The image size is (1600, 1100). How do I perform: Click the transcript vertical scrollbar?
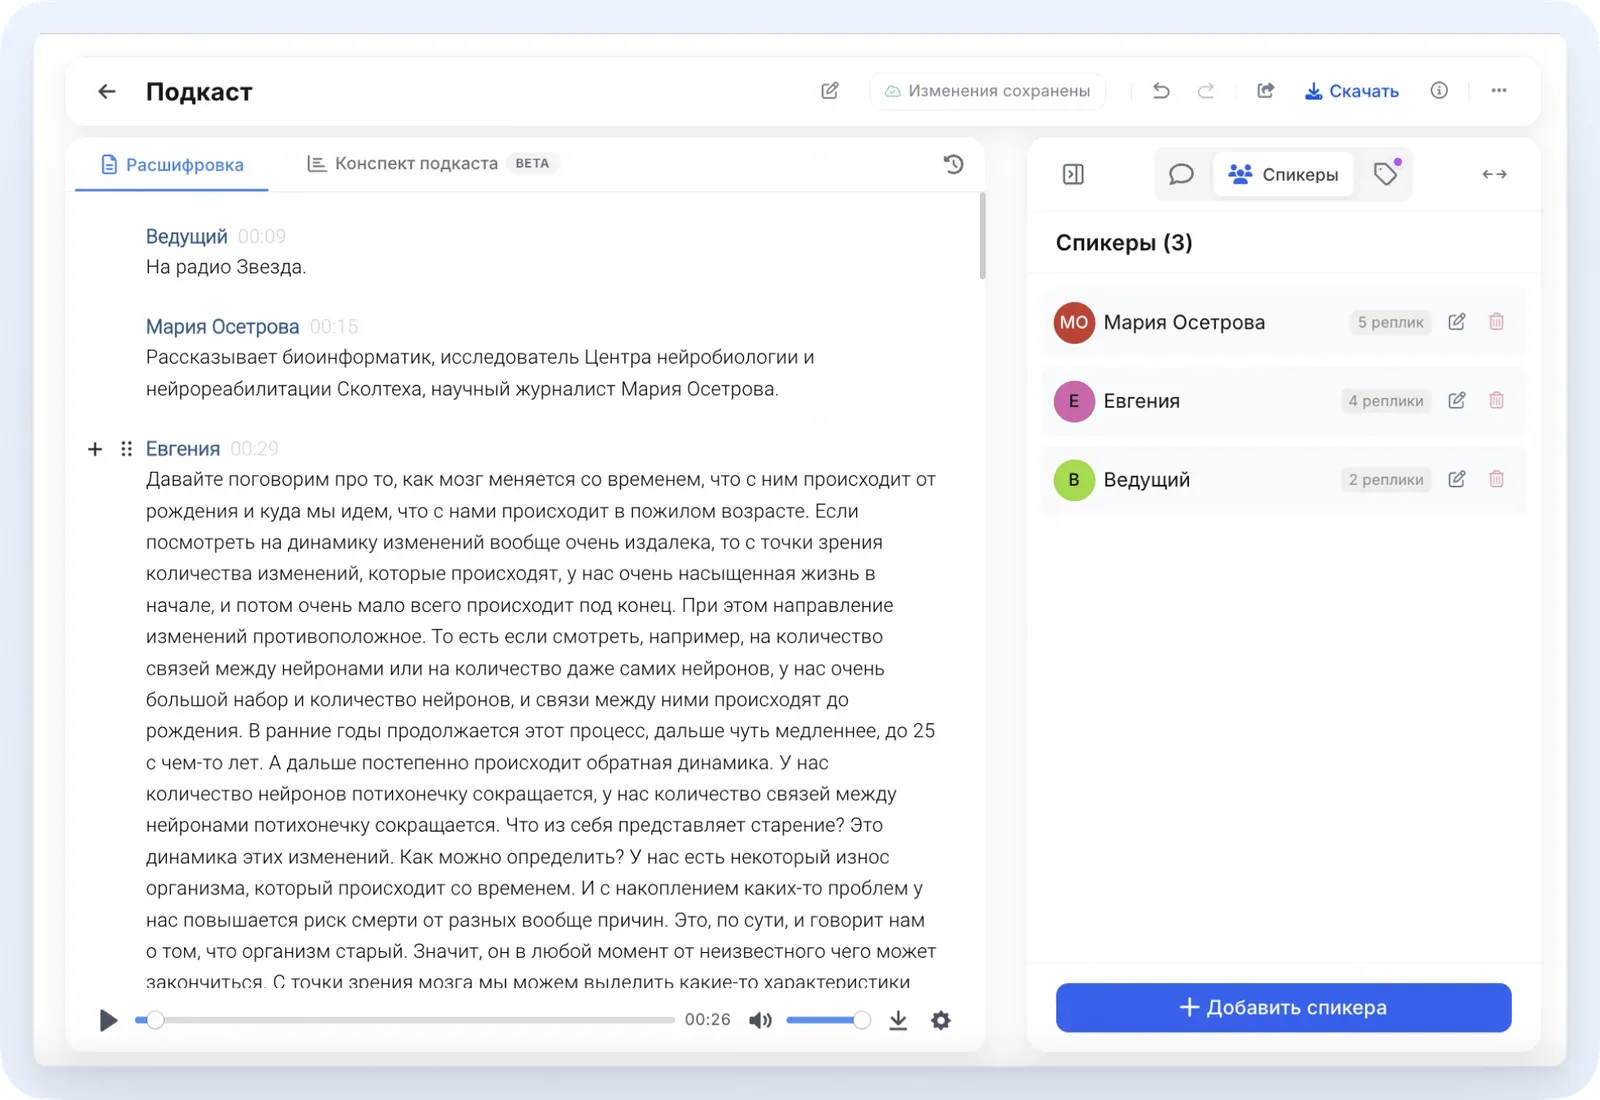click(x=982, y=236)
